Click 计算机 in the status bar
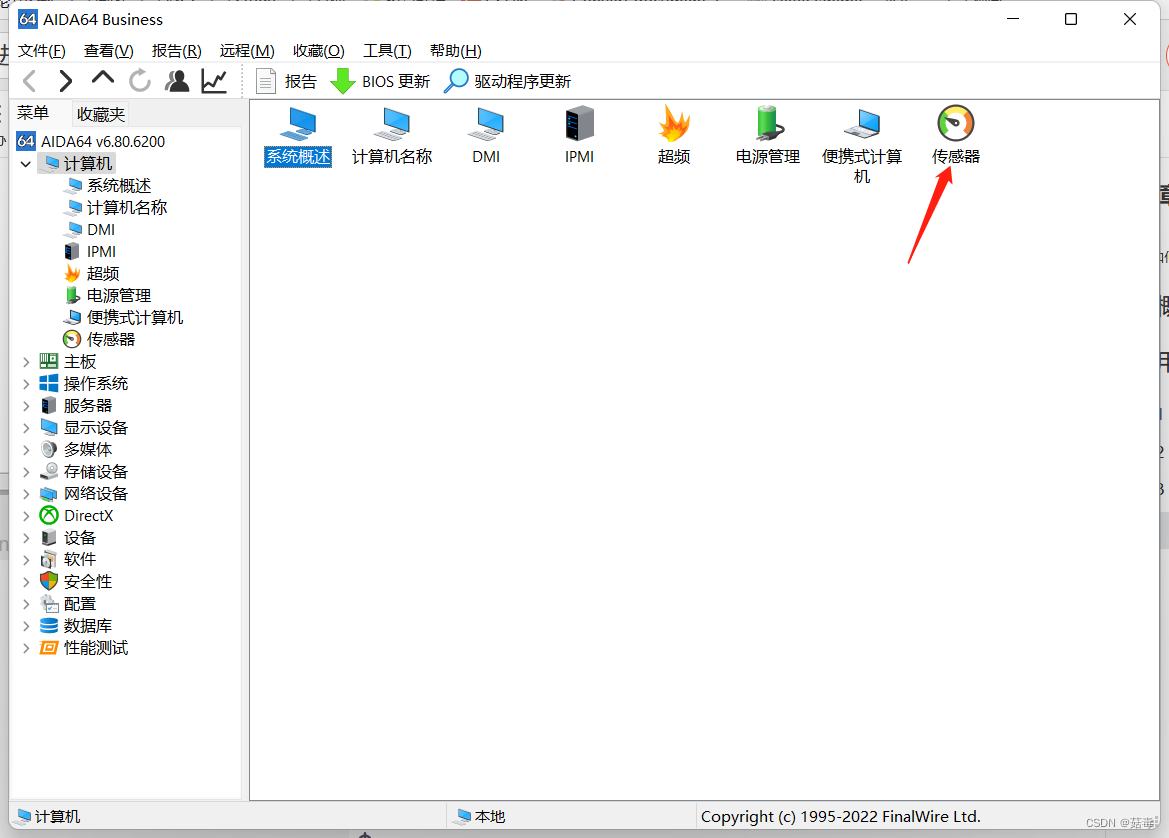The width and height of the screenshot is (1169, 838). pyautogui.click(x=48, y=816)
